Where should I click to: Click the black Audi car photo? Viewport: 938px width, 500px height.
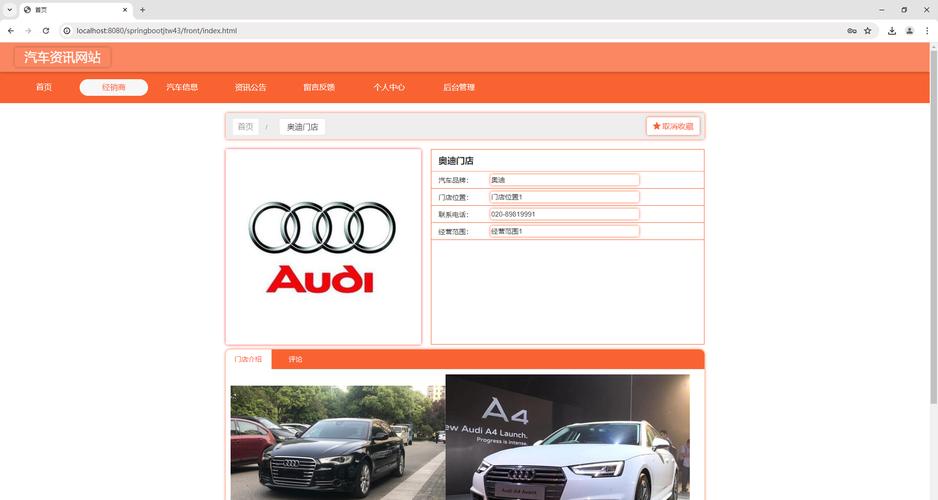(x=338, y=443)
